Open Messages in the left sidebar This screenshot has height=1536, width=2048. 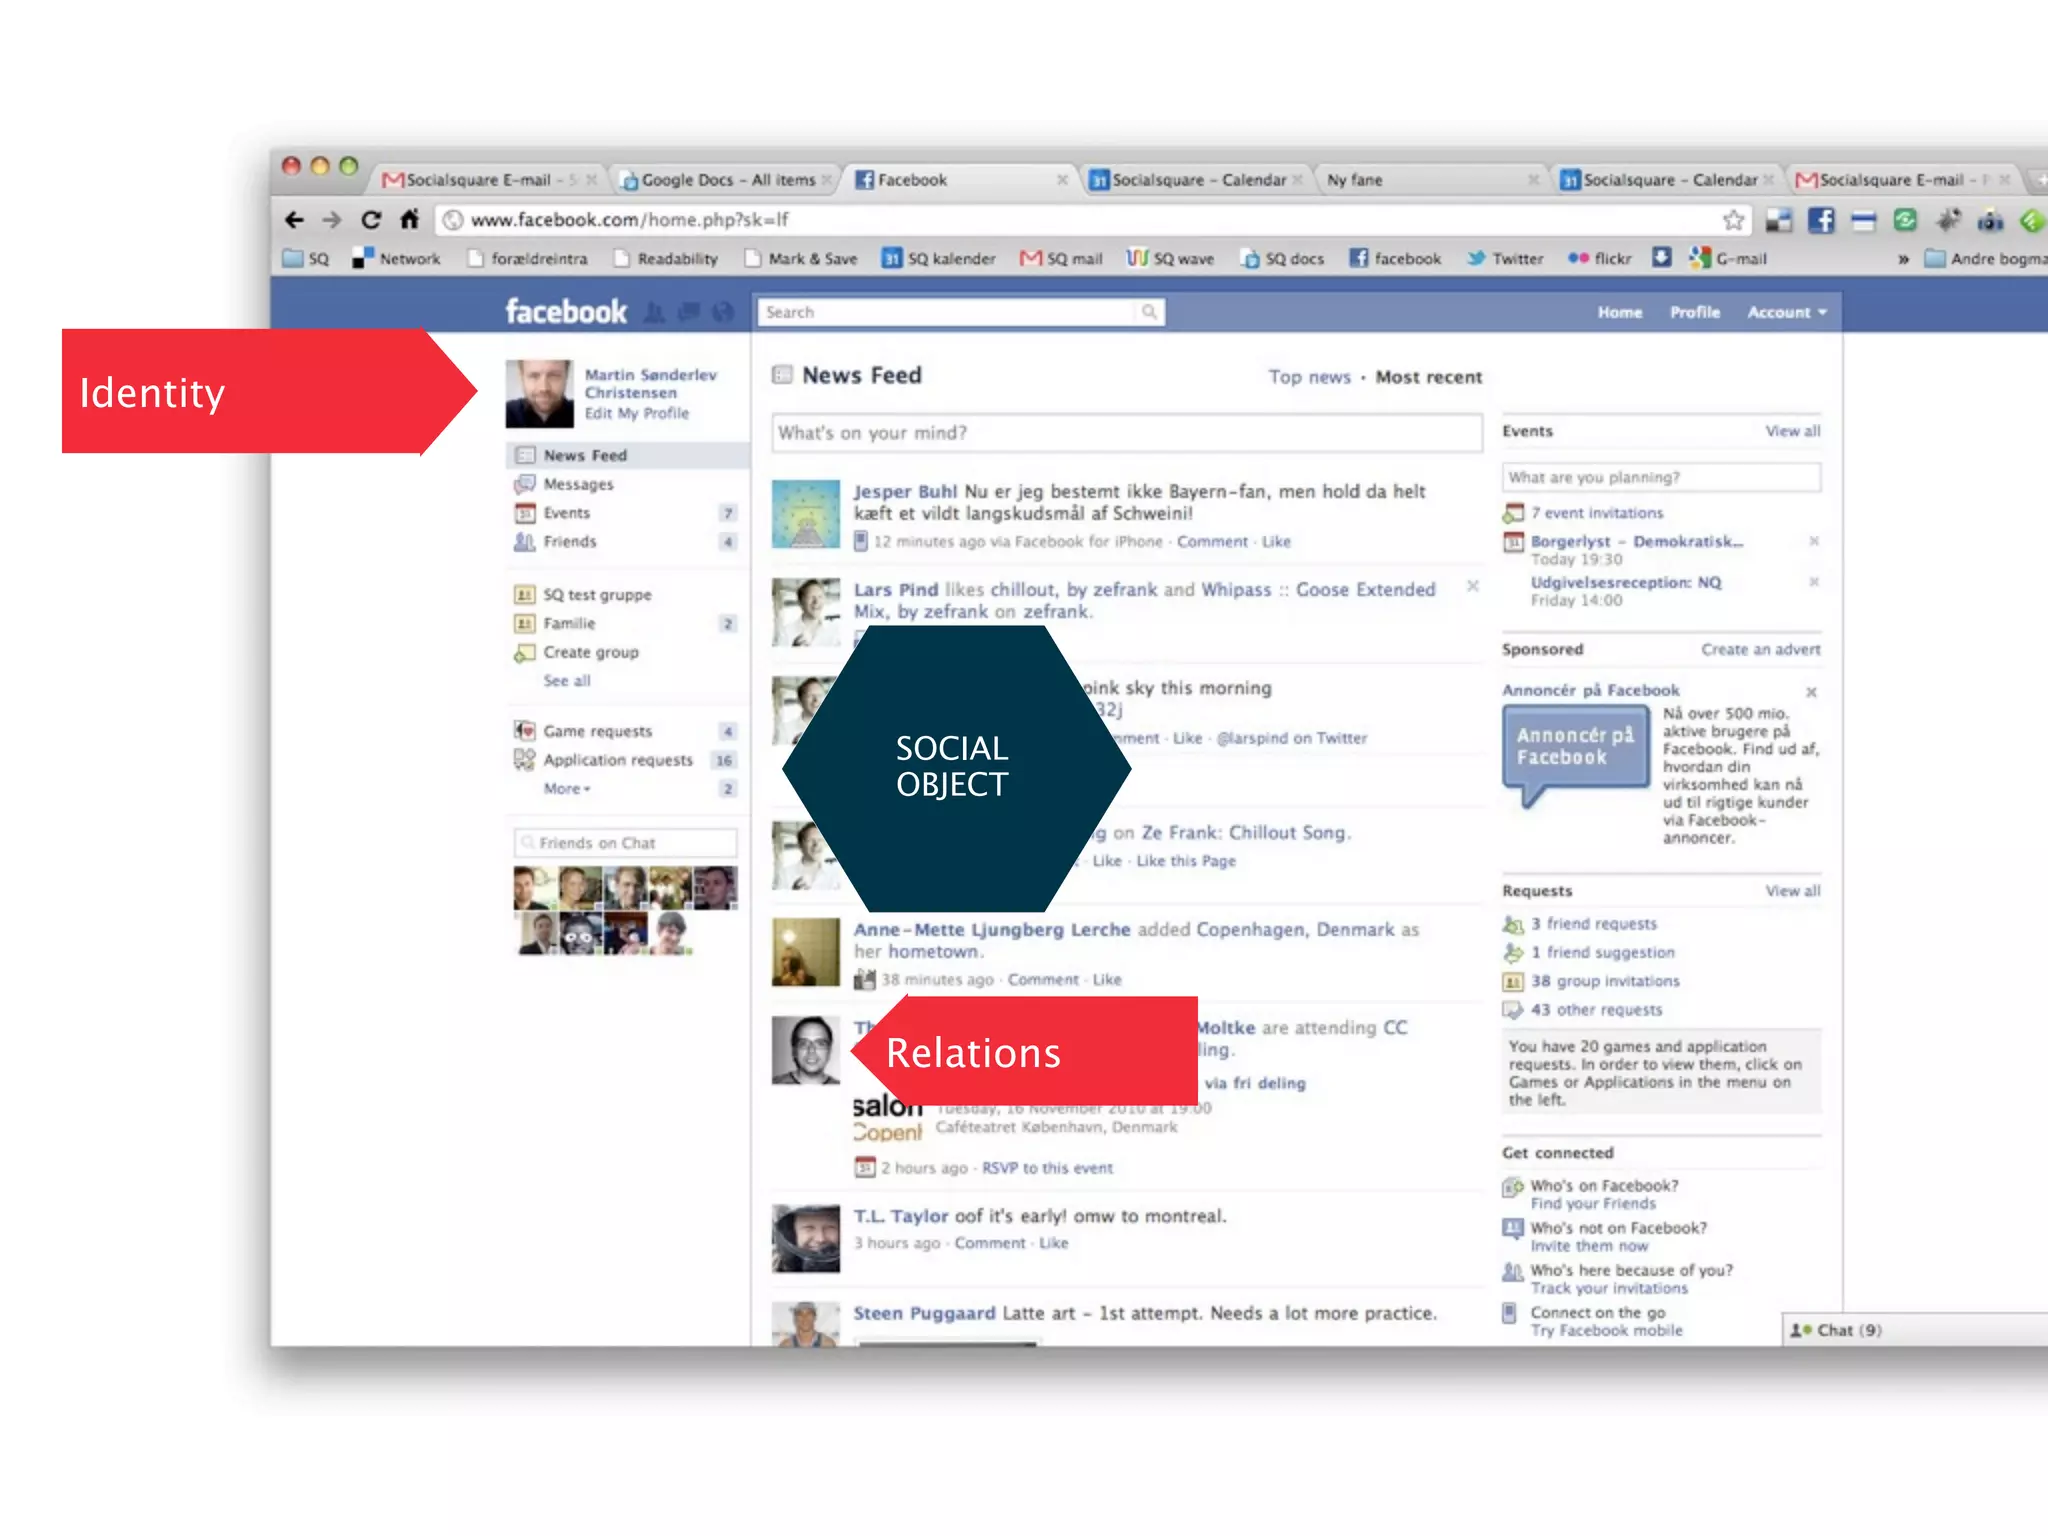pyautogui.click(x=578, y=484)
